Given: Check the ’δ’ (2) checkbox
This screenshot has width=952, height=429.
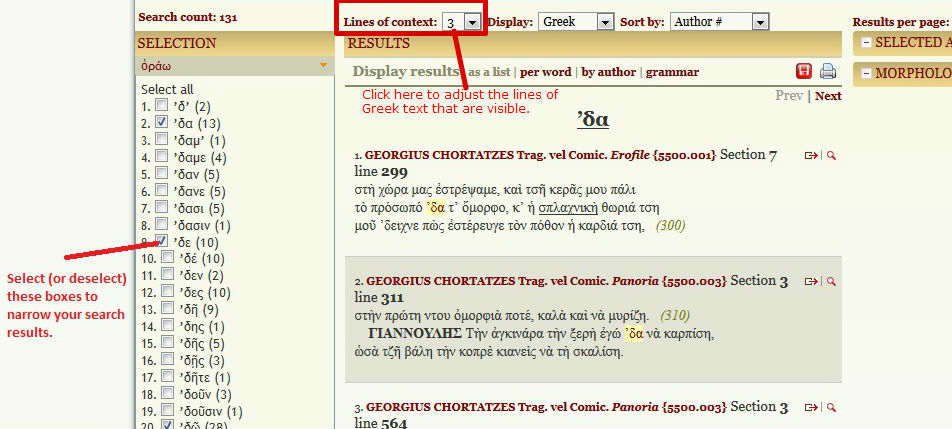Looking at the screenshot, I should click(x=162, y=106).
